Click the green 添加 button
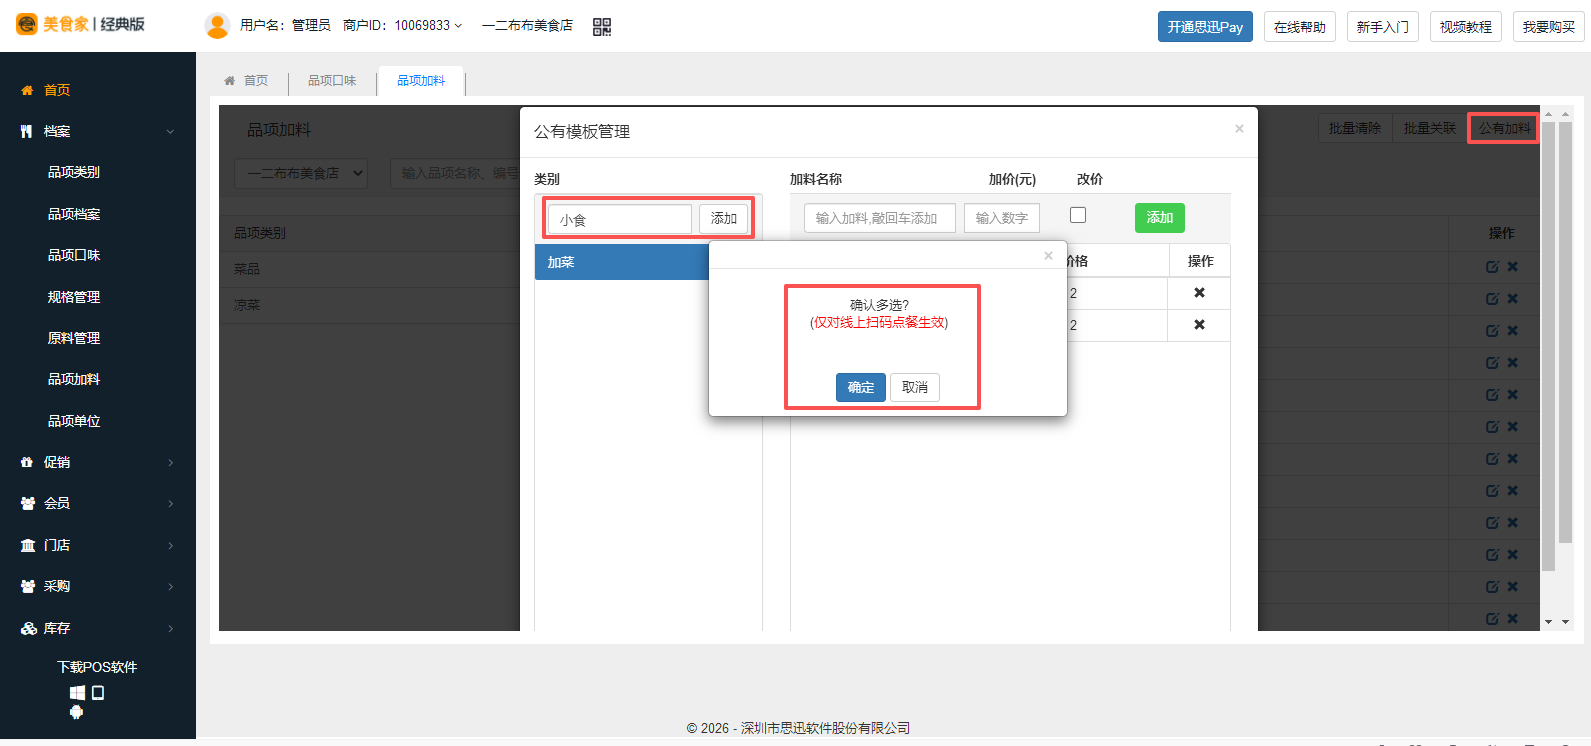1591x746 pixels. pos(1160,218)
